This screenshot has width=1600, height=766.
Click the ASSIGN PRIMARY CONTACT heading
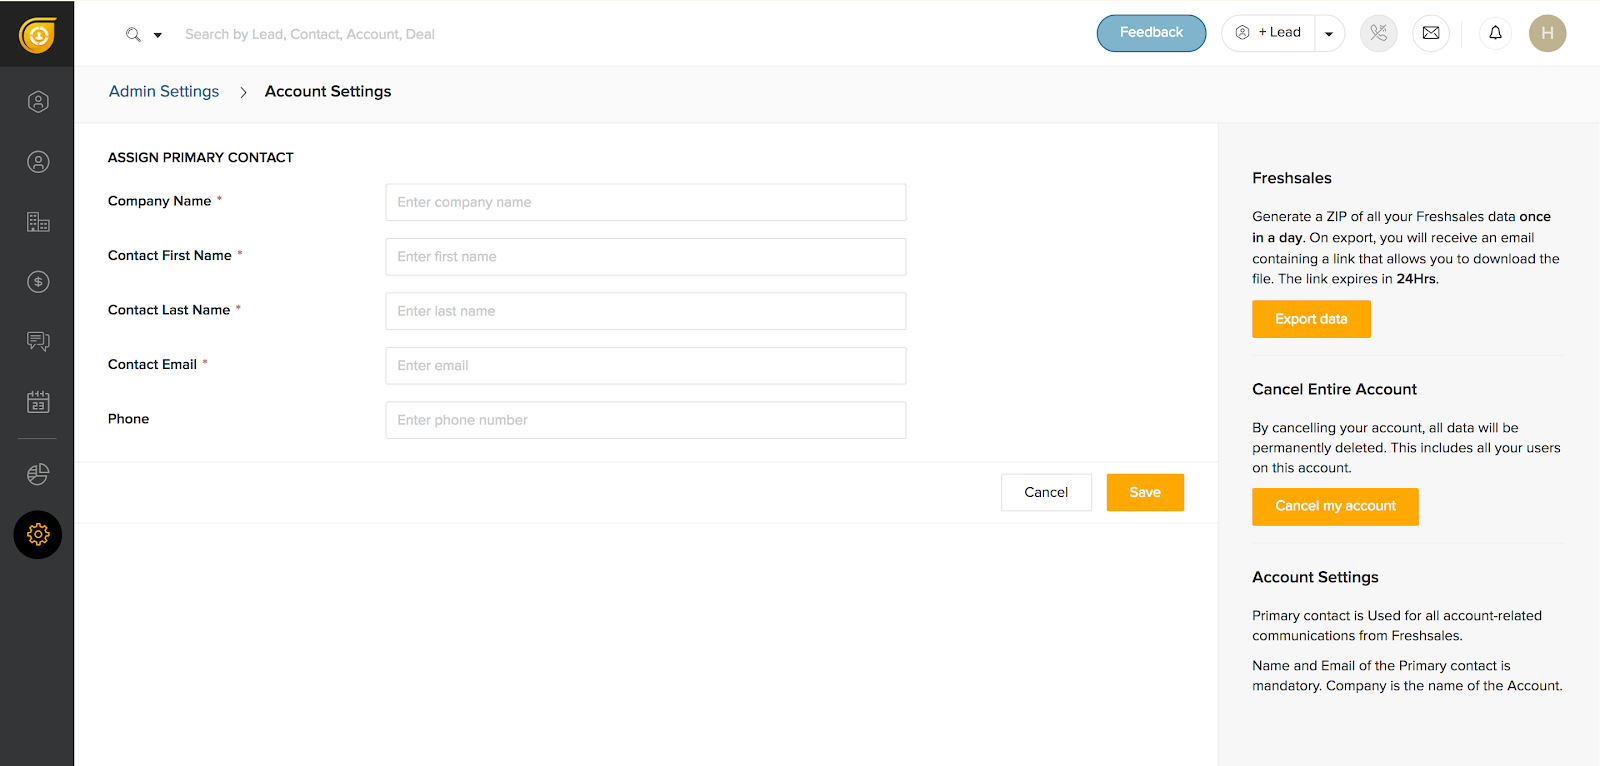tap(201, 157)
